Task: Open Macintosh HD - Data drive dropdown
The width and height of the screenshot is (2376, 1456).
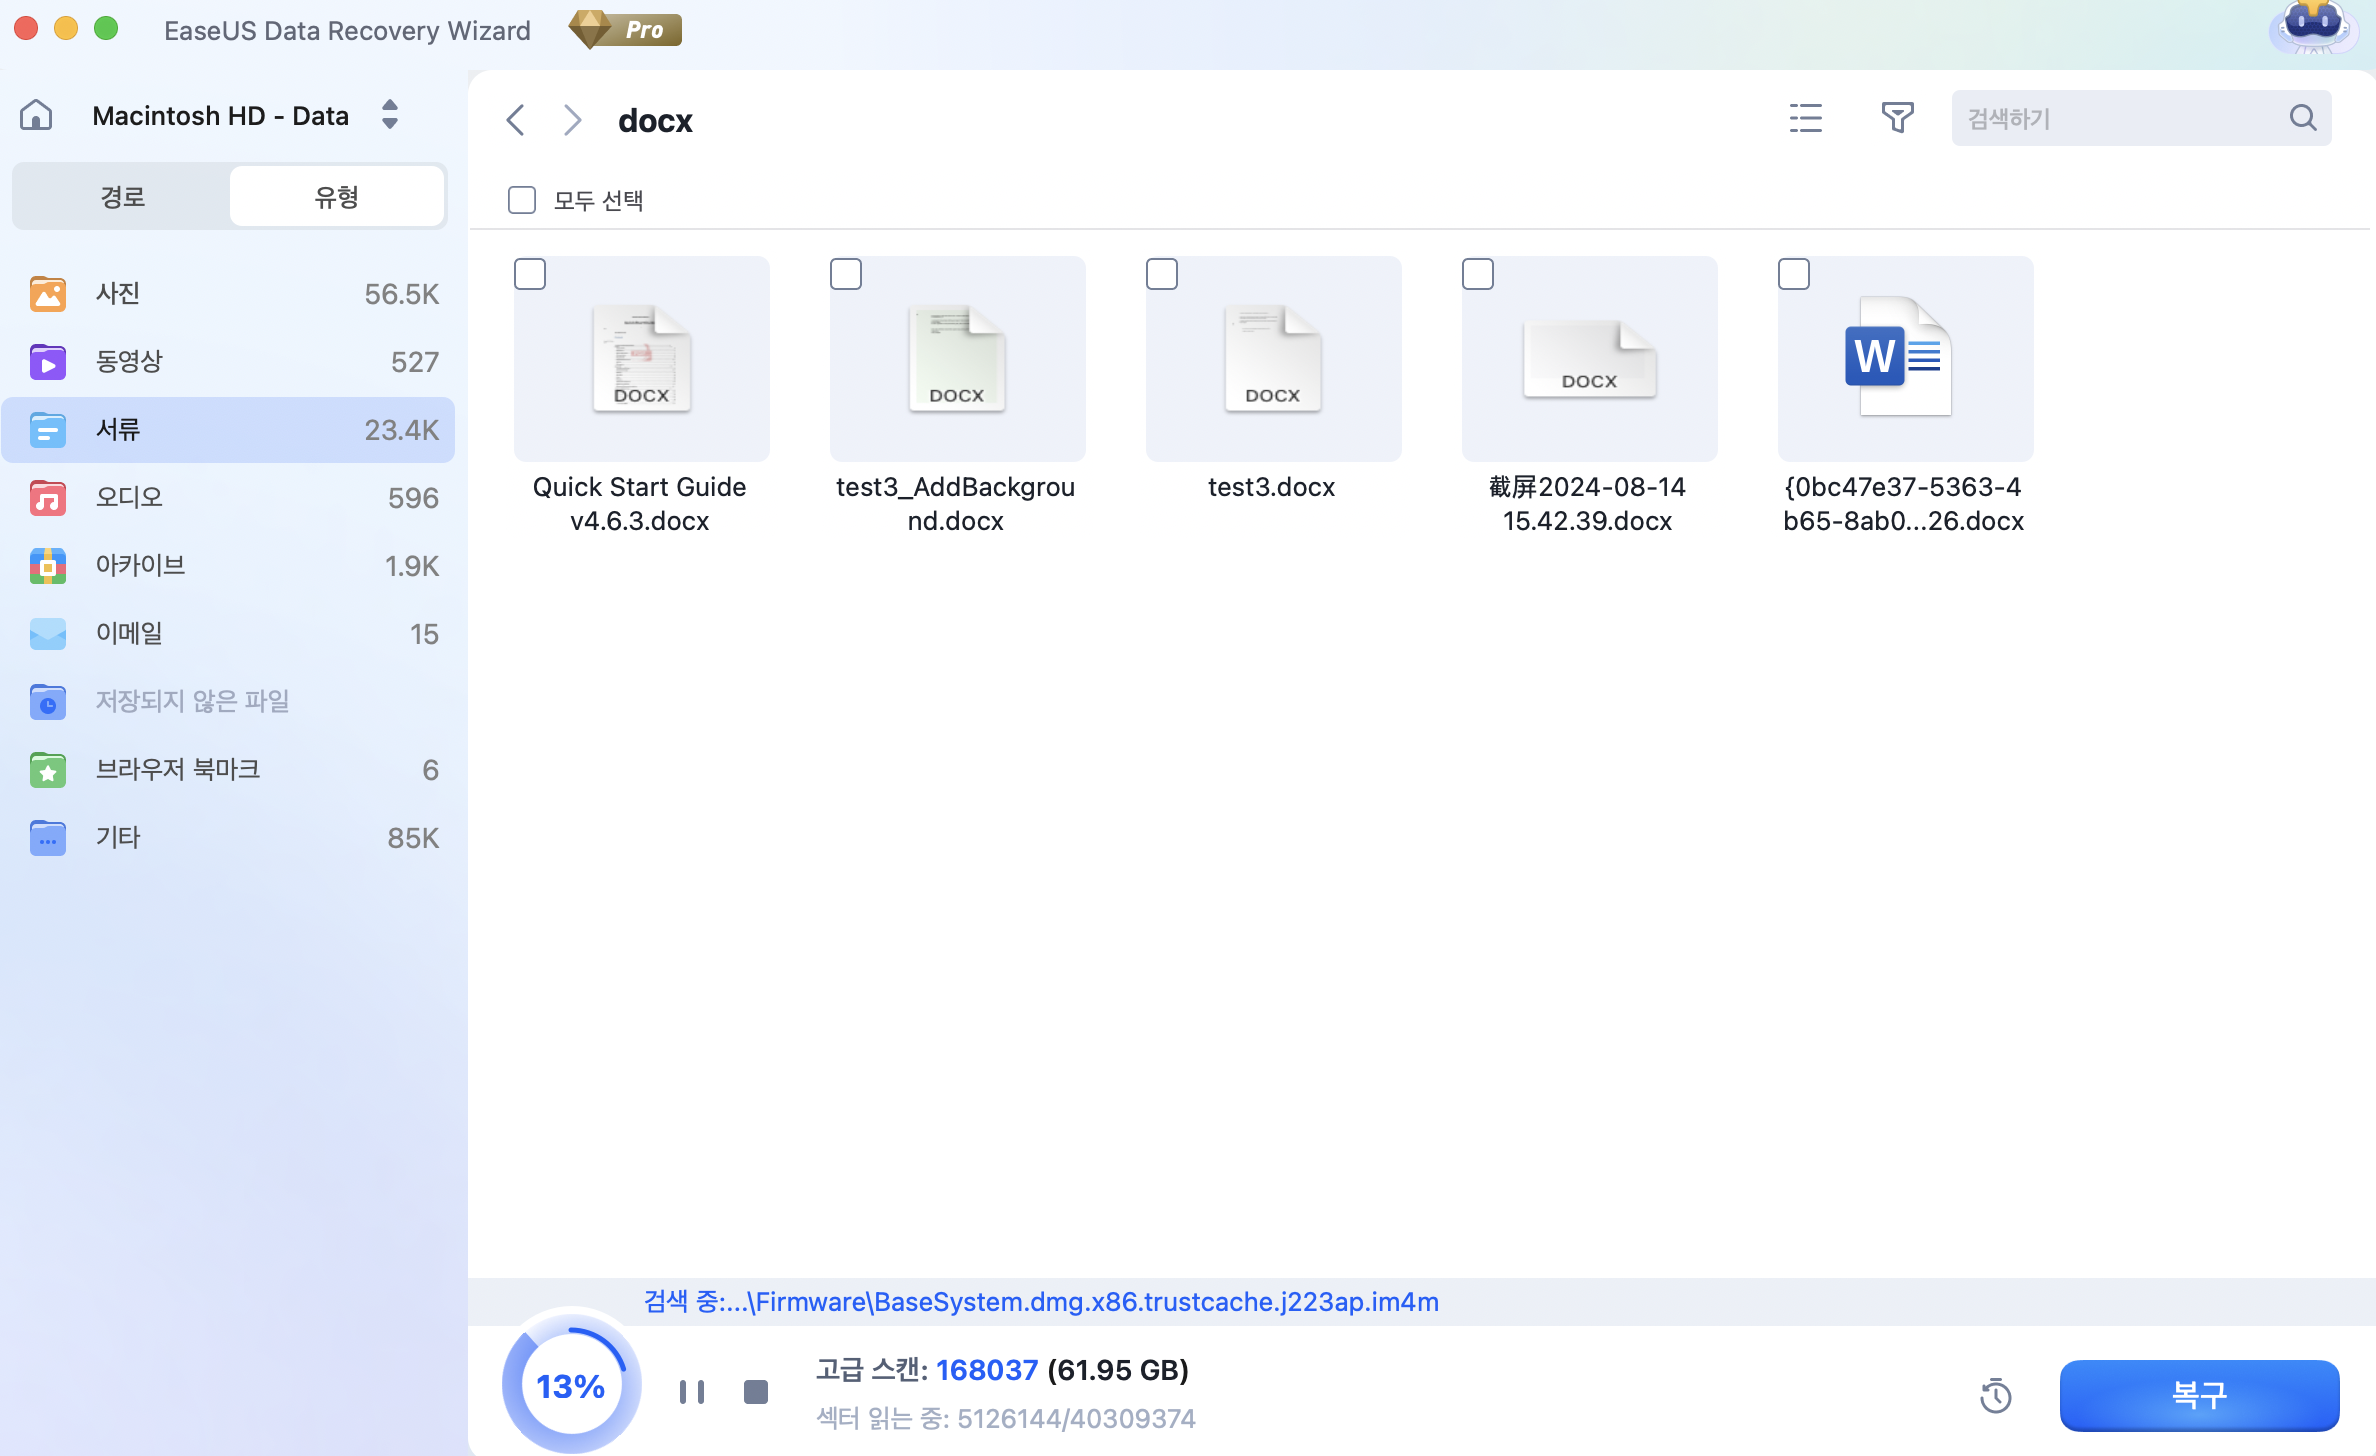Action: point(389,115)
